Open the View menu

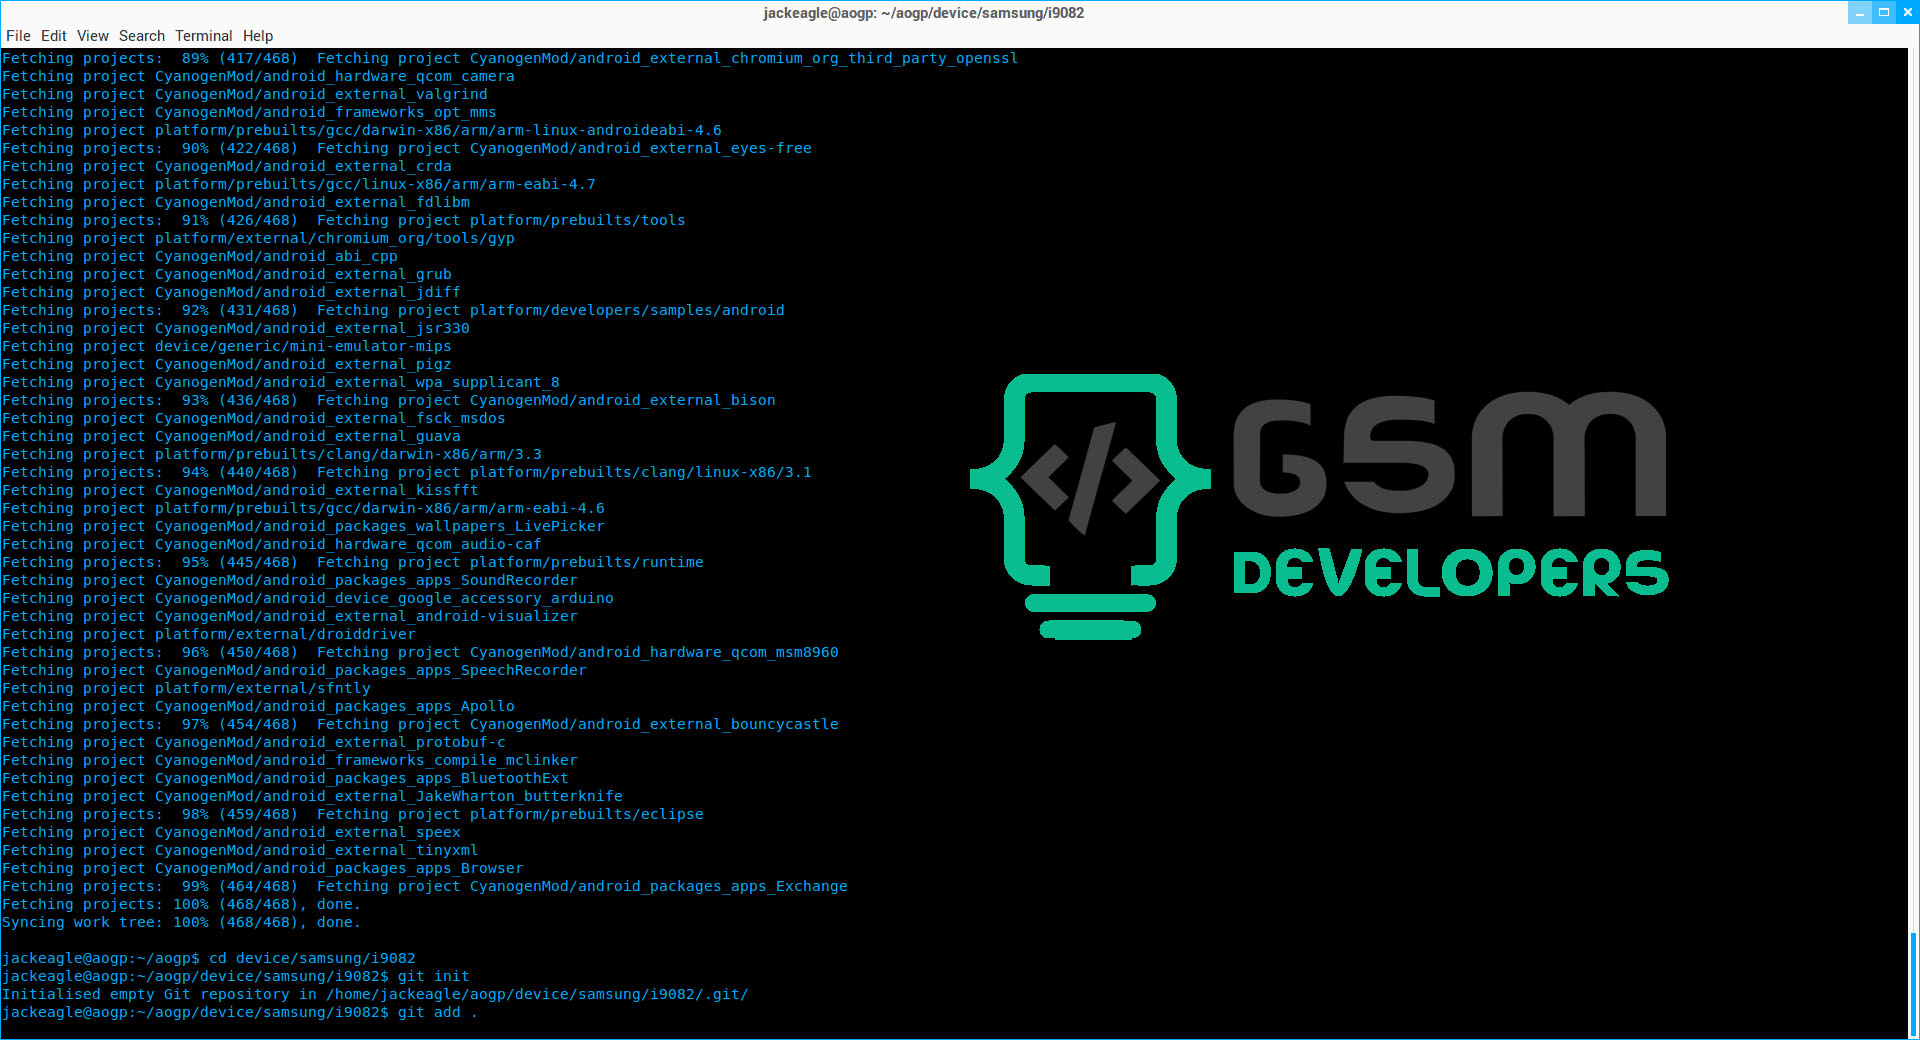[x=93, y=36]
